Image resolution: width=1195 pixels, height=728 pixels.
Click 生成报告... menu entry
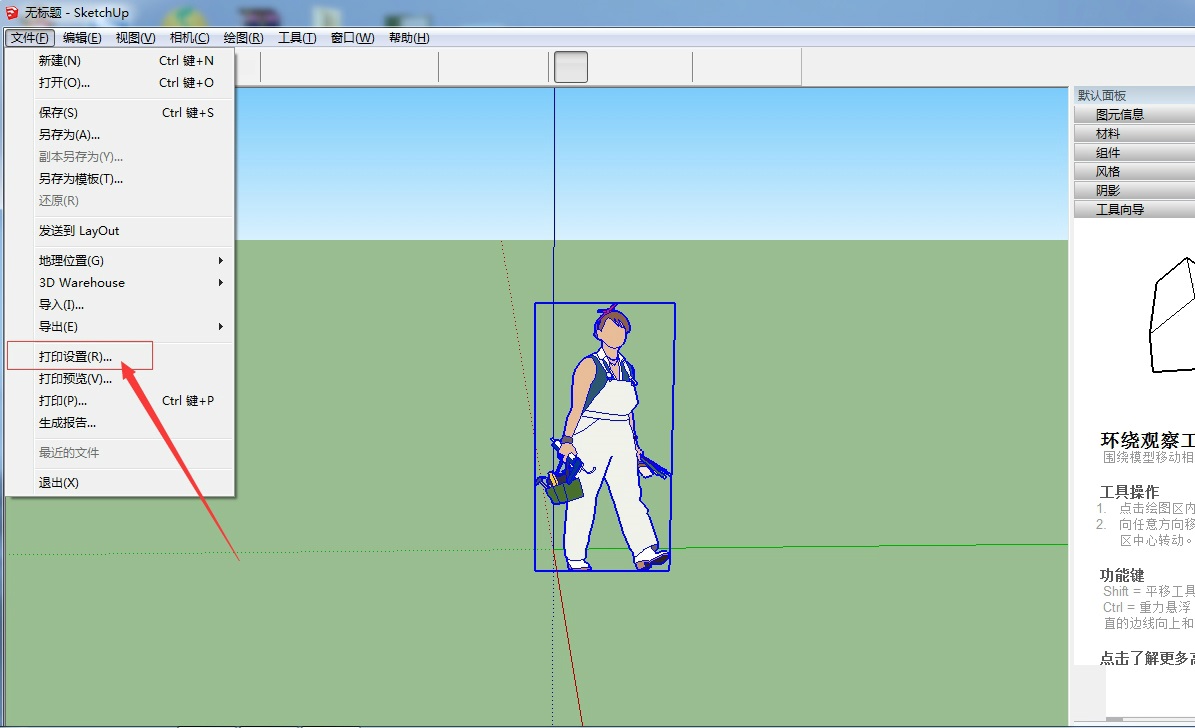pos(68,423)
